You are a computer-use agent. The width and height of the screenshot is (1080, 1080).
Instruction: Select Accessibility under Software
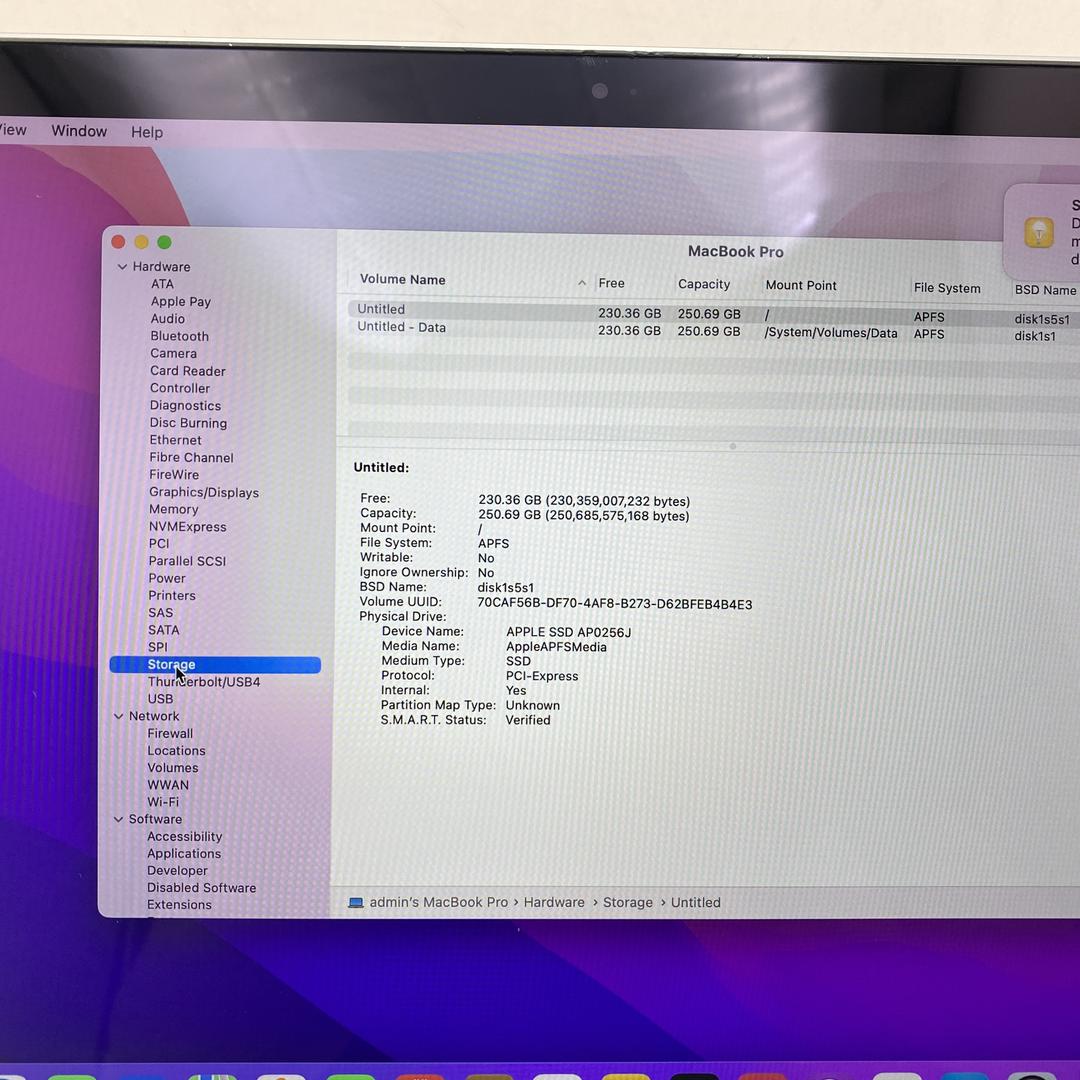(x=185, y=836)
